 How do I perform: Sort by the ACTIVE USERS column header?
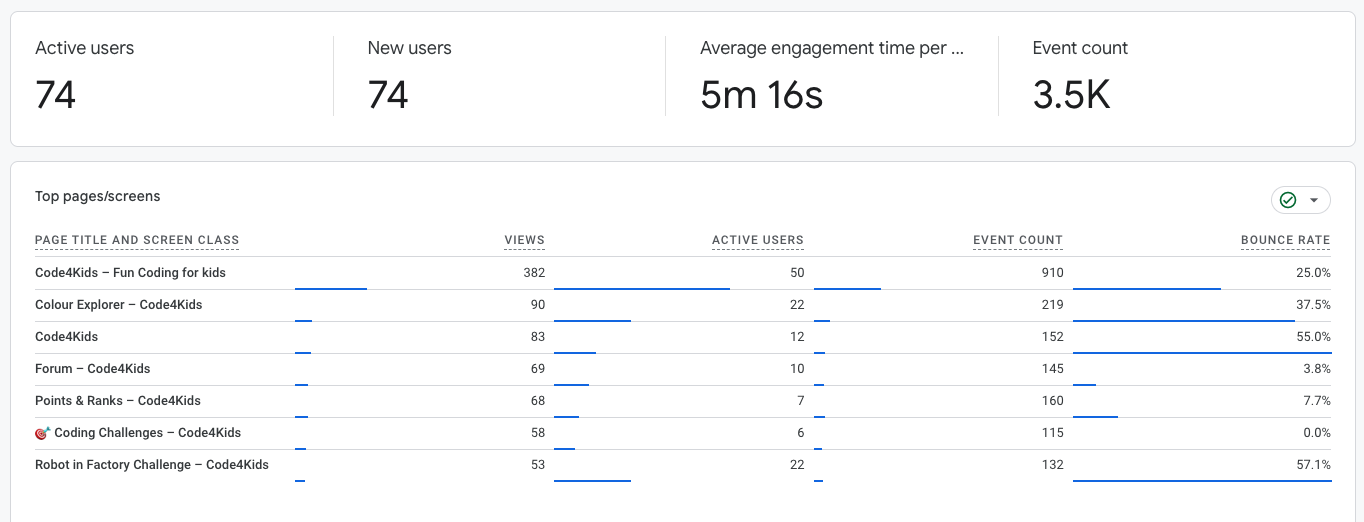click(x=758, y=240)
